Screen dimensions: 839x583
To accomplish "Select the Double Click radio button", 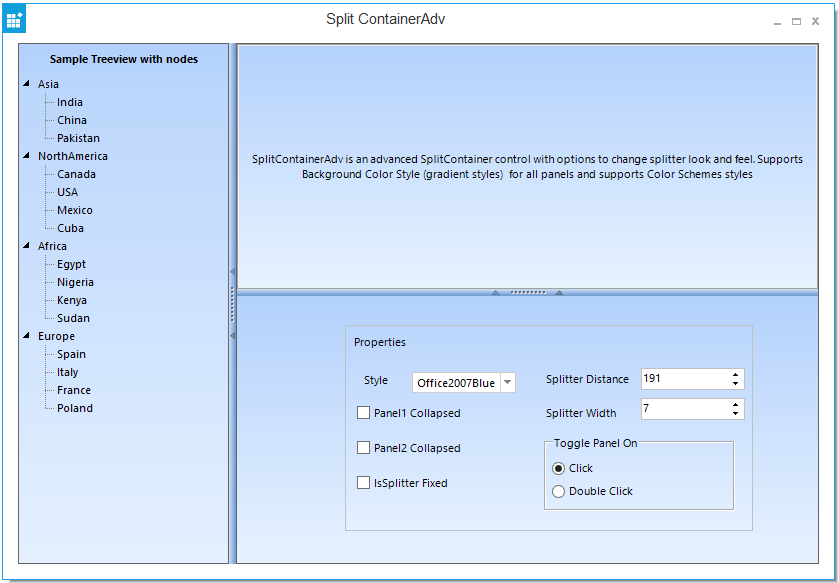I will point(559,491).
